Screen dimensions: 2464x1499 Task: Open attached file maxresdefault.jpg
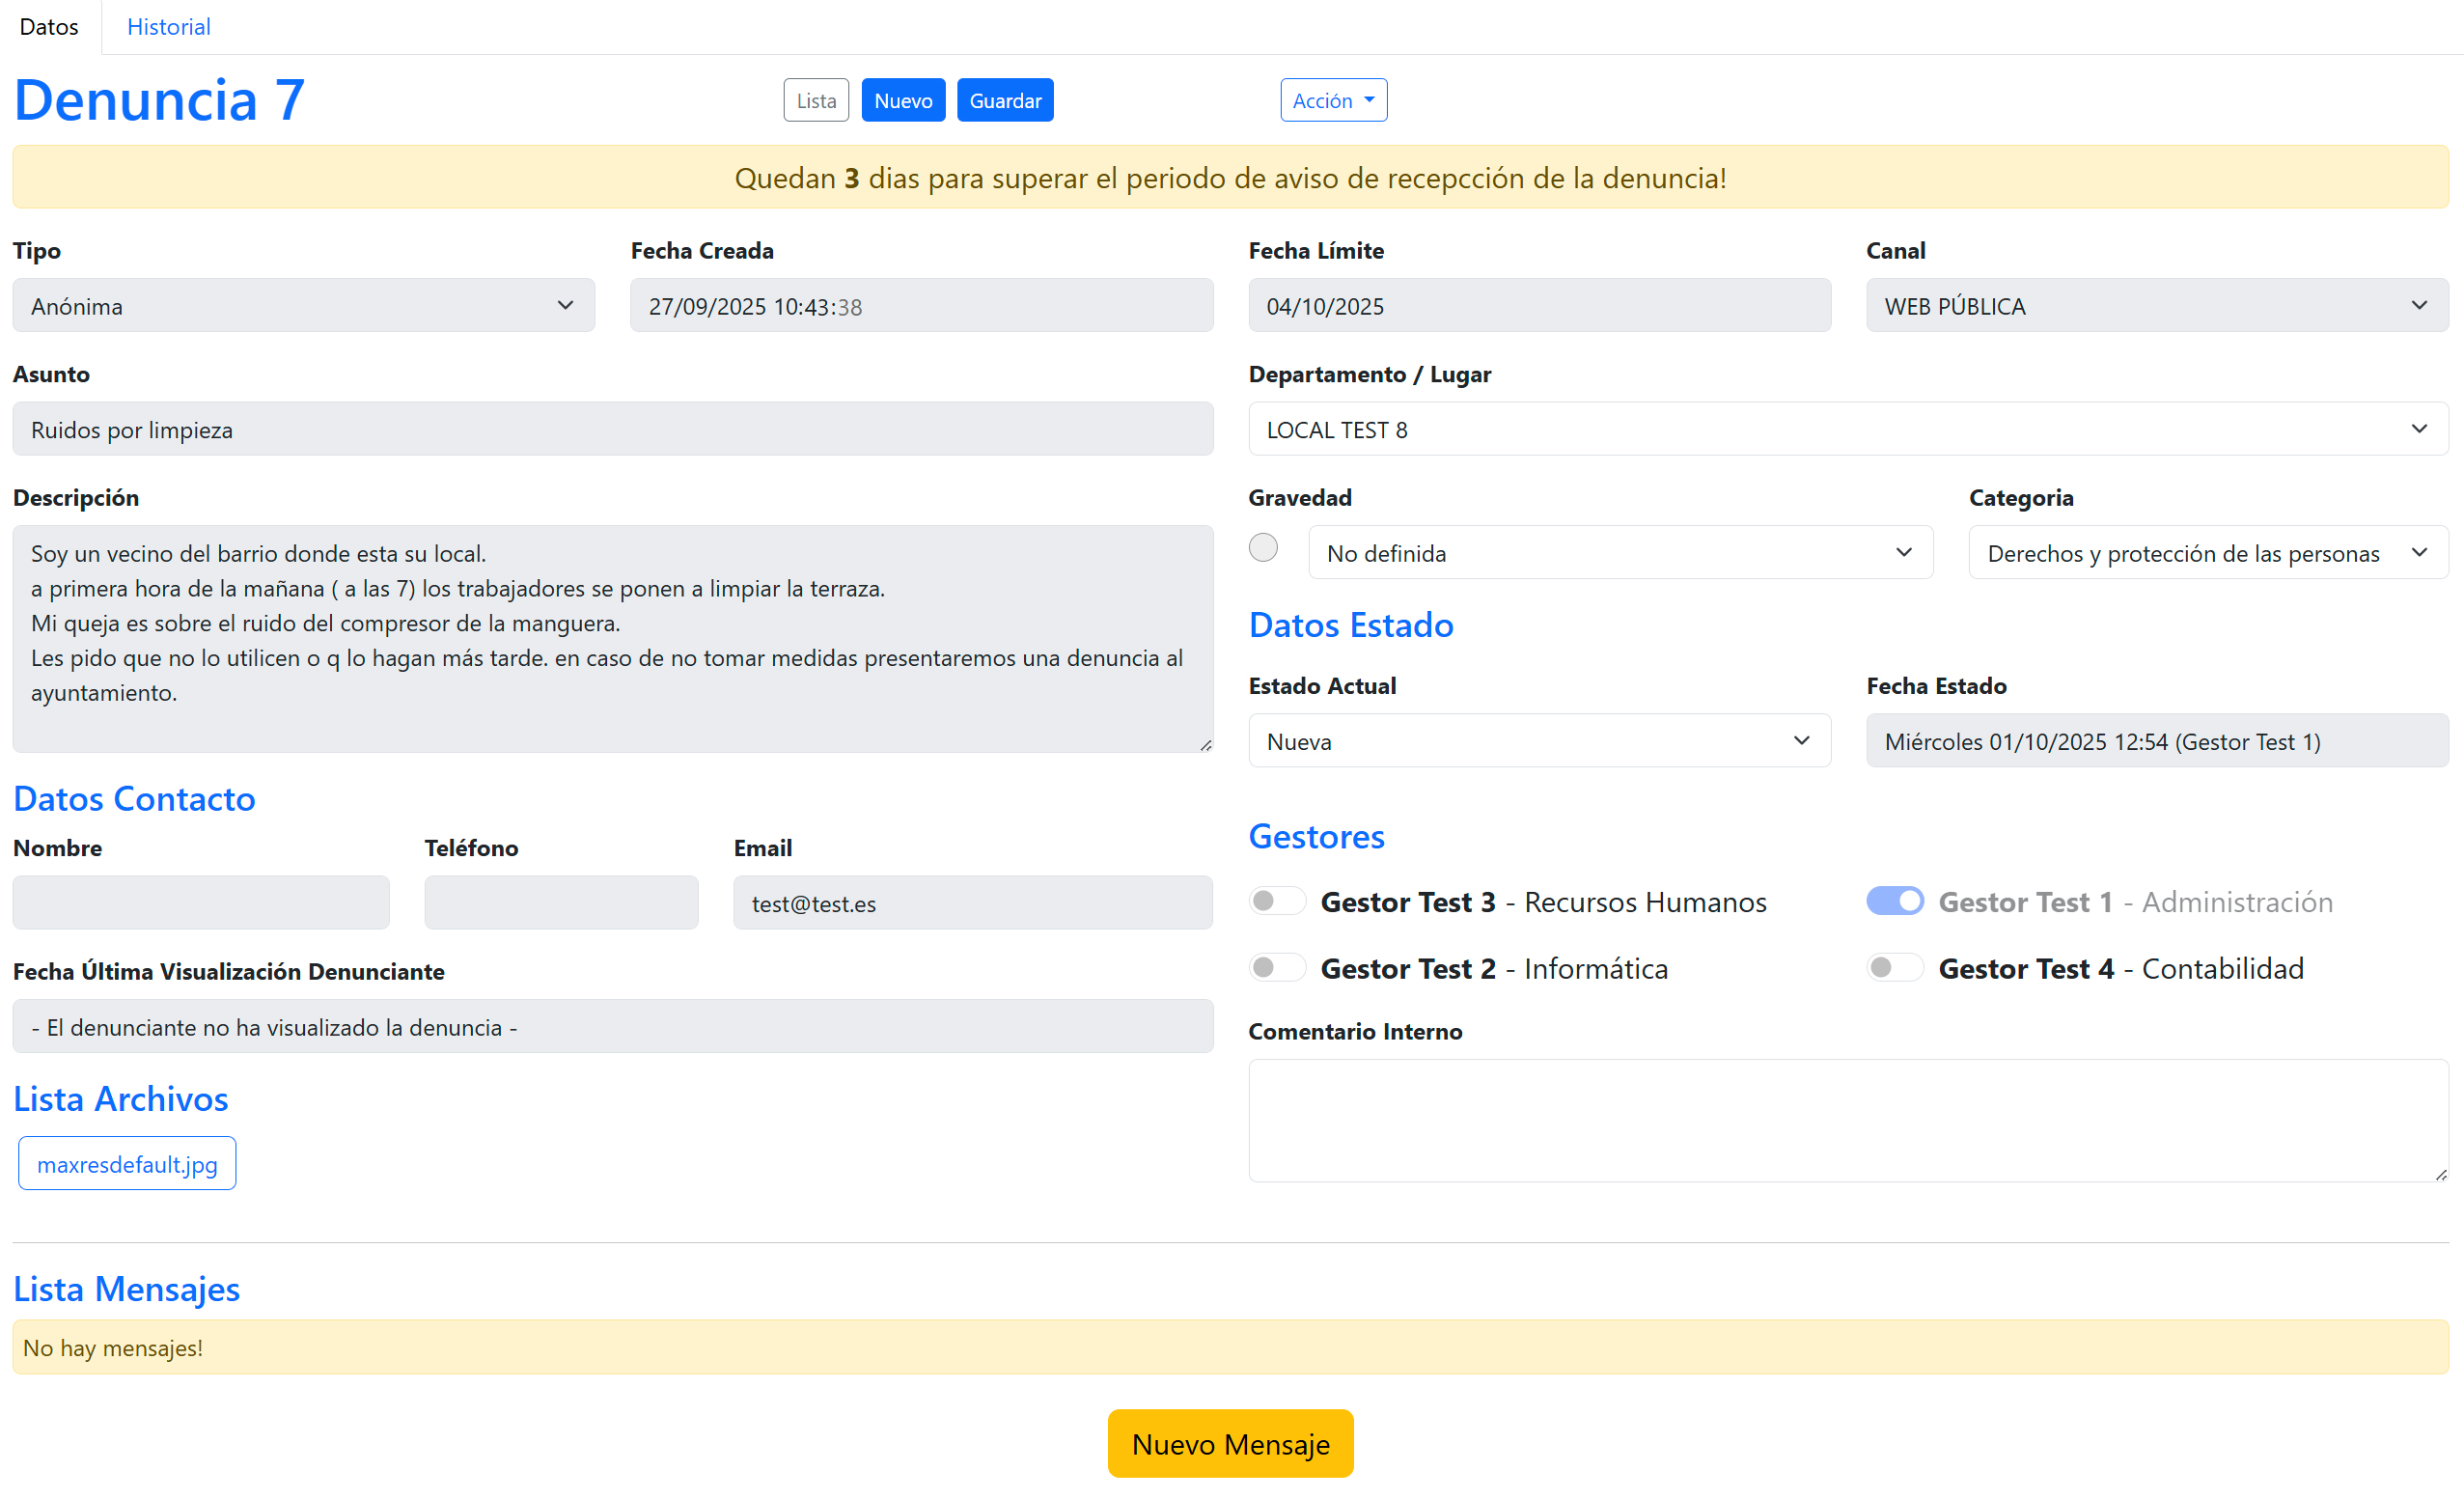pyautogui.click(x=127, y=1164)
